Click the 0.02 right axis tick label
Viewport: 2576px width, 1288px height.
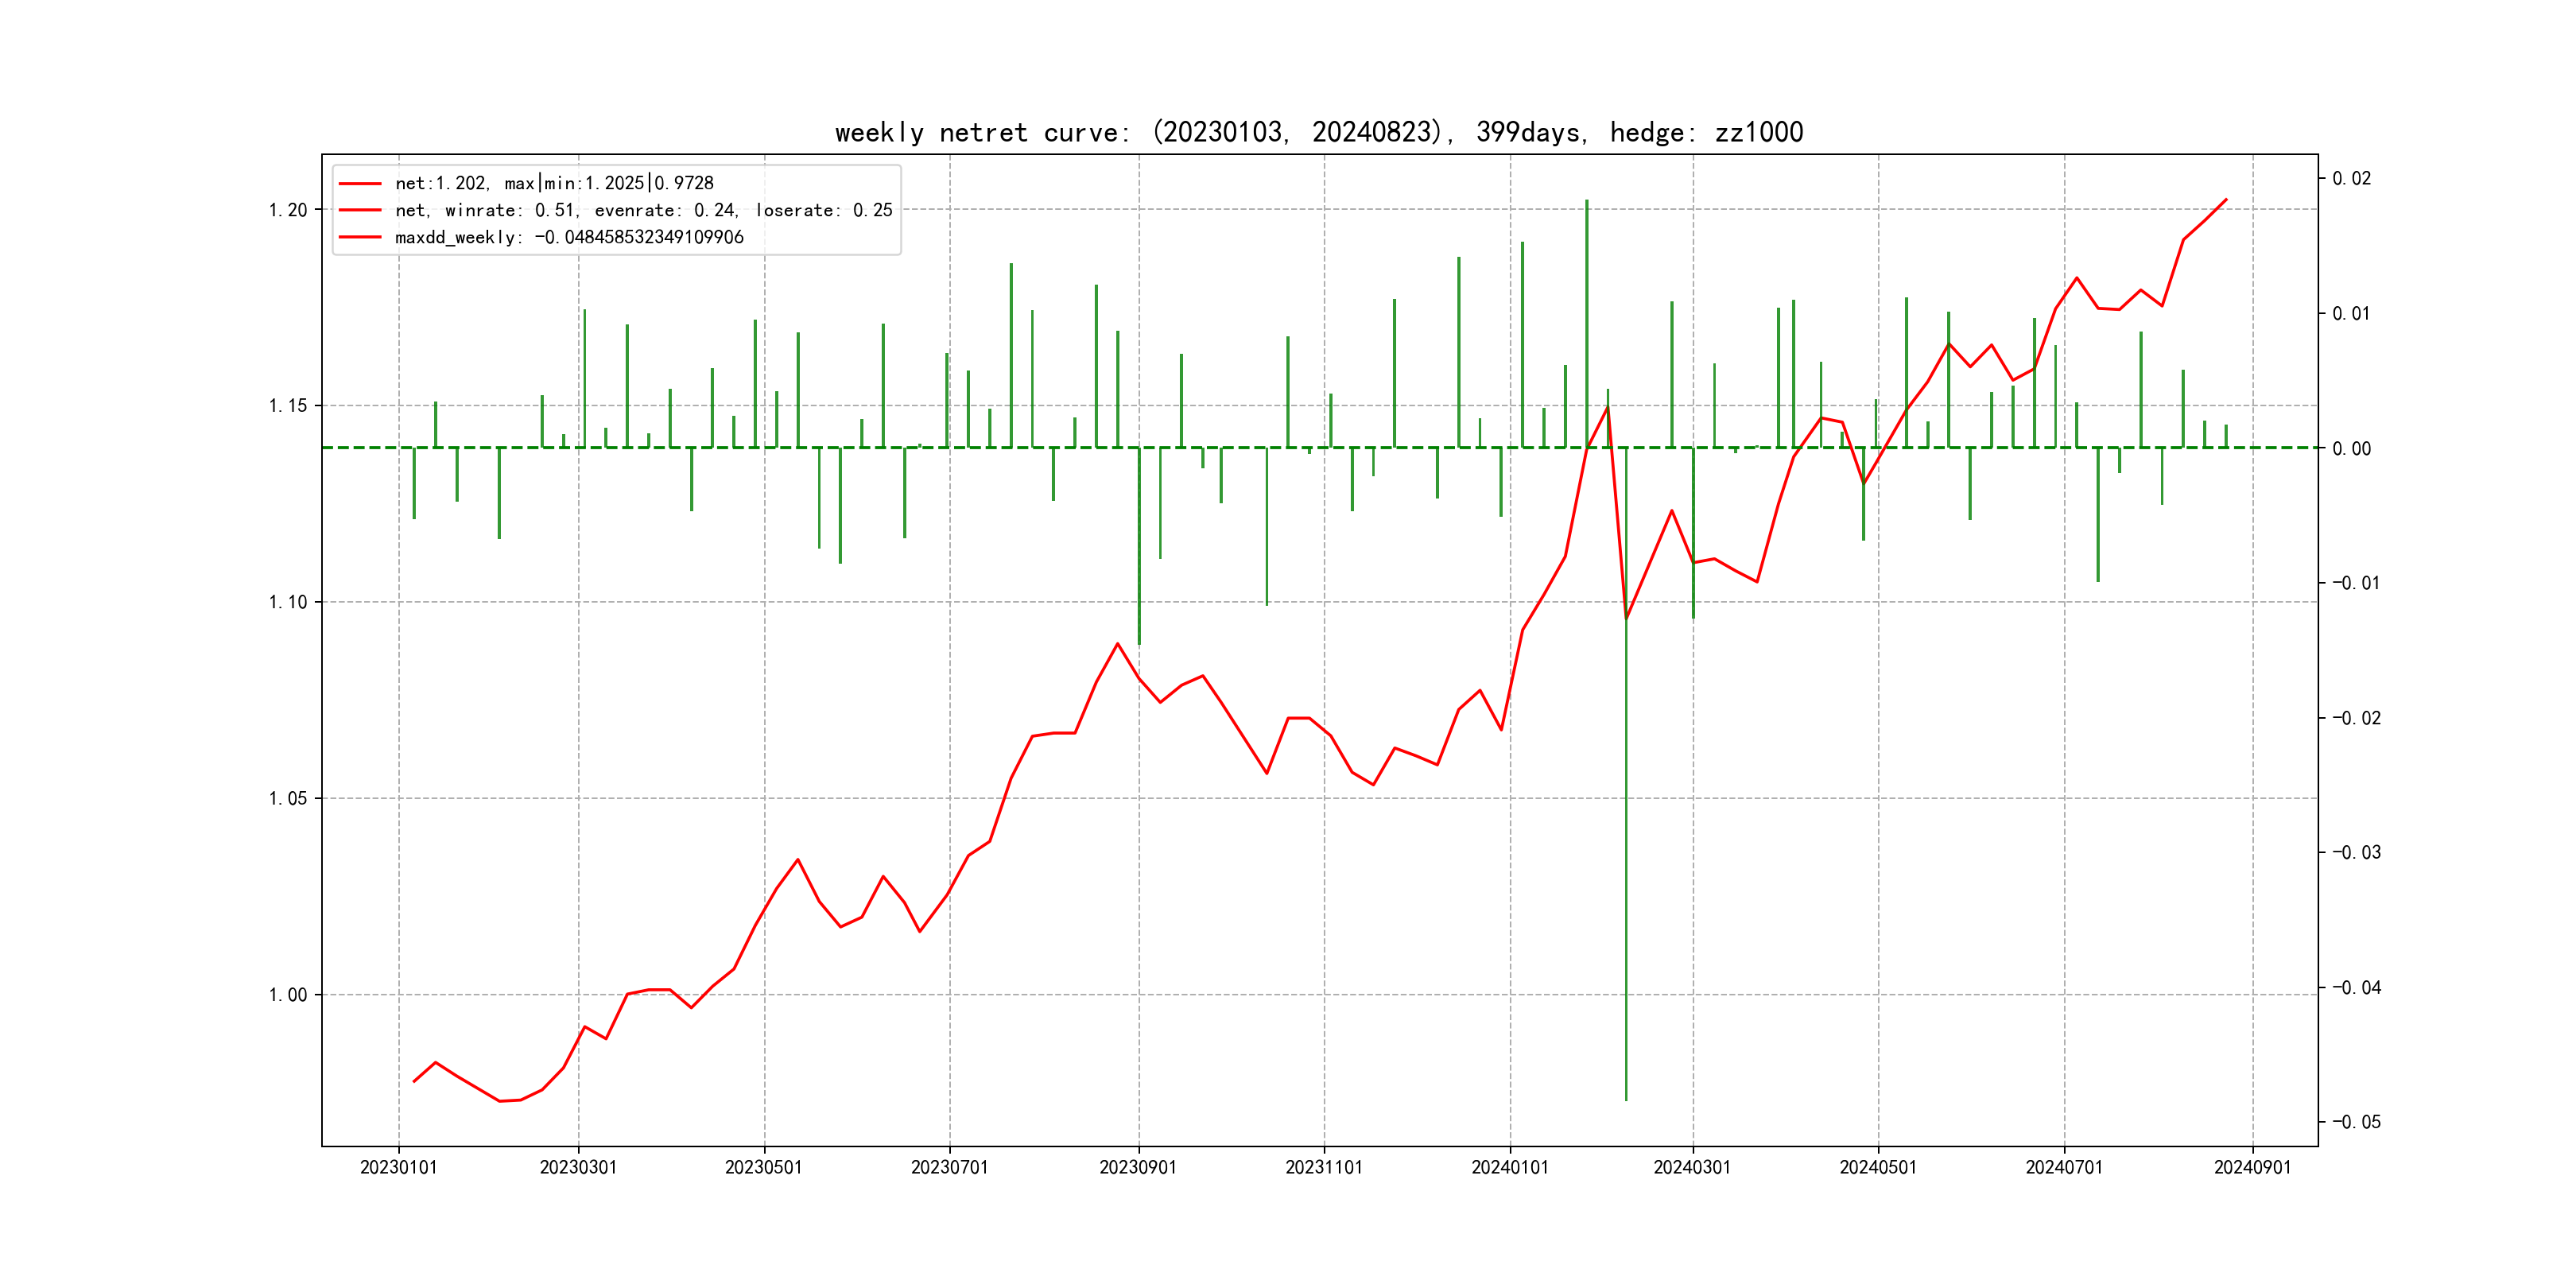coord(2351,179)
